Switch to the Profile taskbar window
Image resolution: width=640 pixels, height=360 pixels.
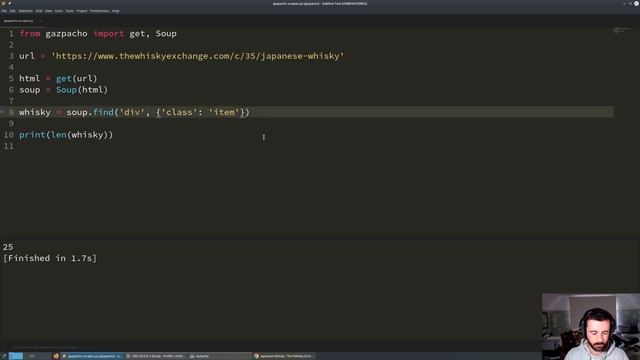point(156,356)
